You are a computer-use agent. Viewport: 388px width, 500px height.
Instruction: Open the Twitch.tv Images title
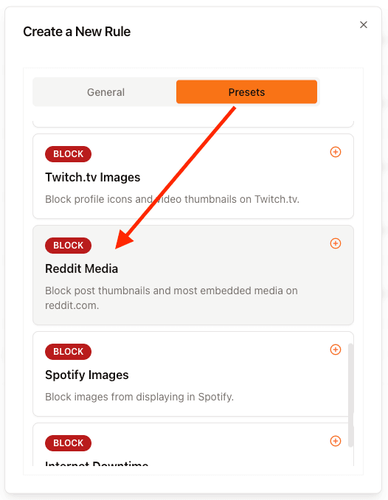(x=93, y=177)
